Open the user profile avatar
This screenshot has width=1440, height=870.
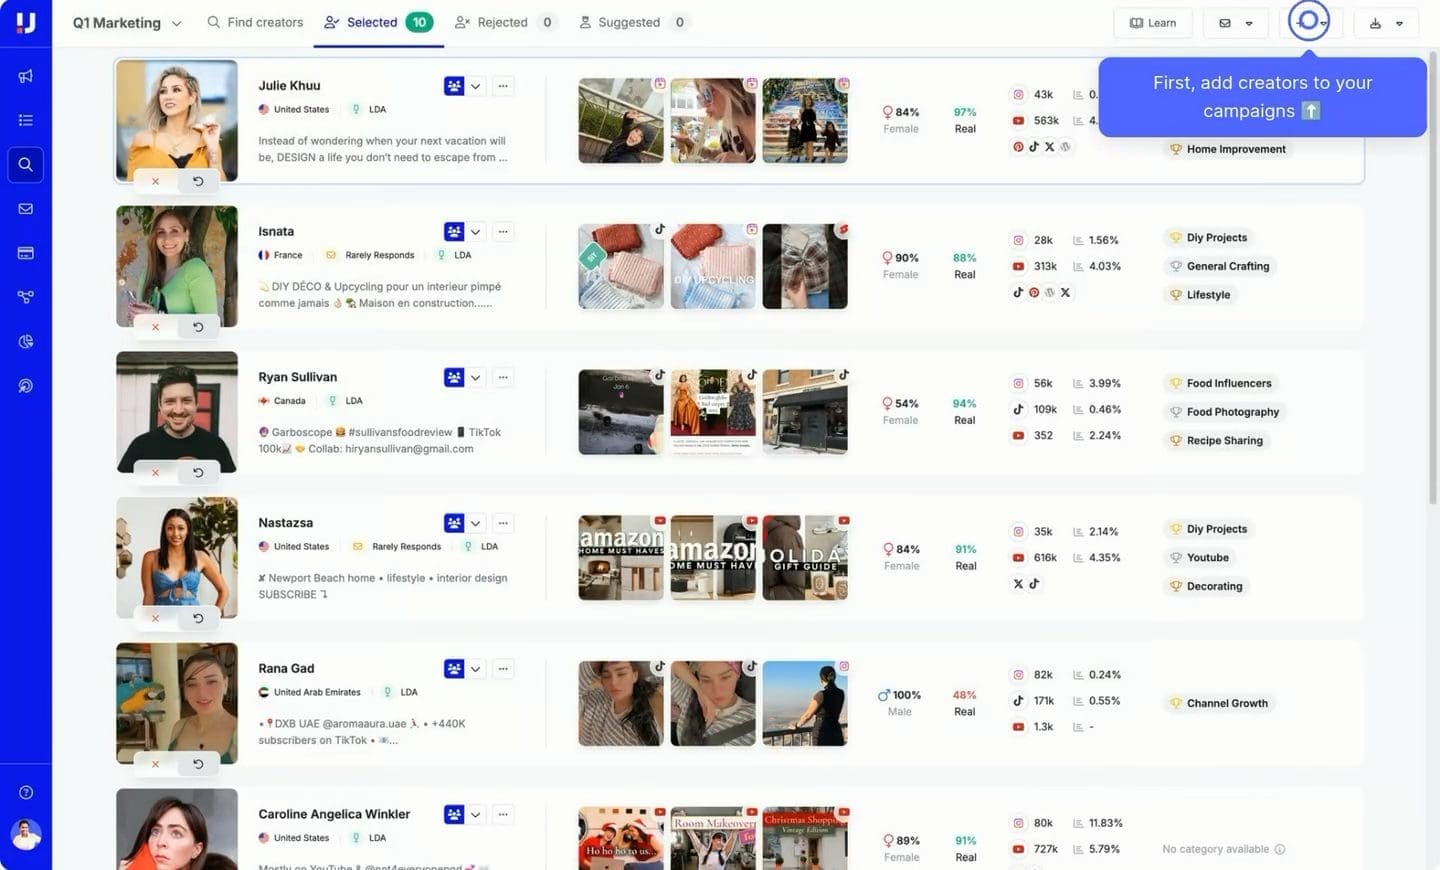pyautogui.click(x=26, y=834)
